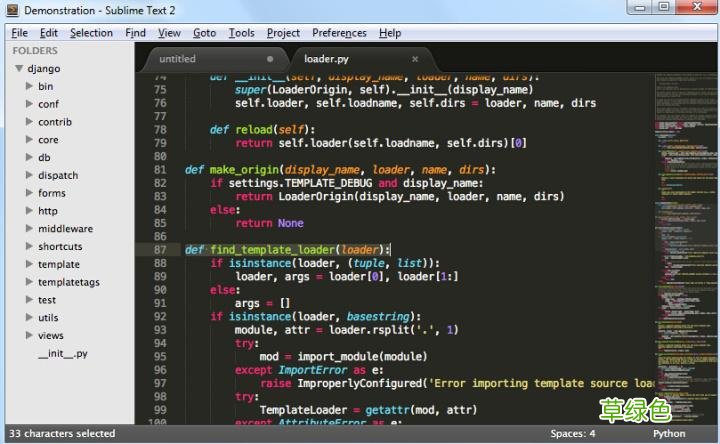720x444 pixels.
Task: Click "33 characters selected" status text
Action: point(62,433)
